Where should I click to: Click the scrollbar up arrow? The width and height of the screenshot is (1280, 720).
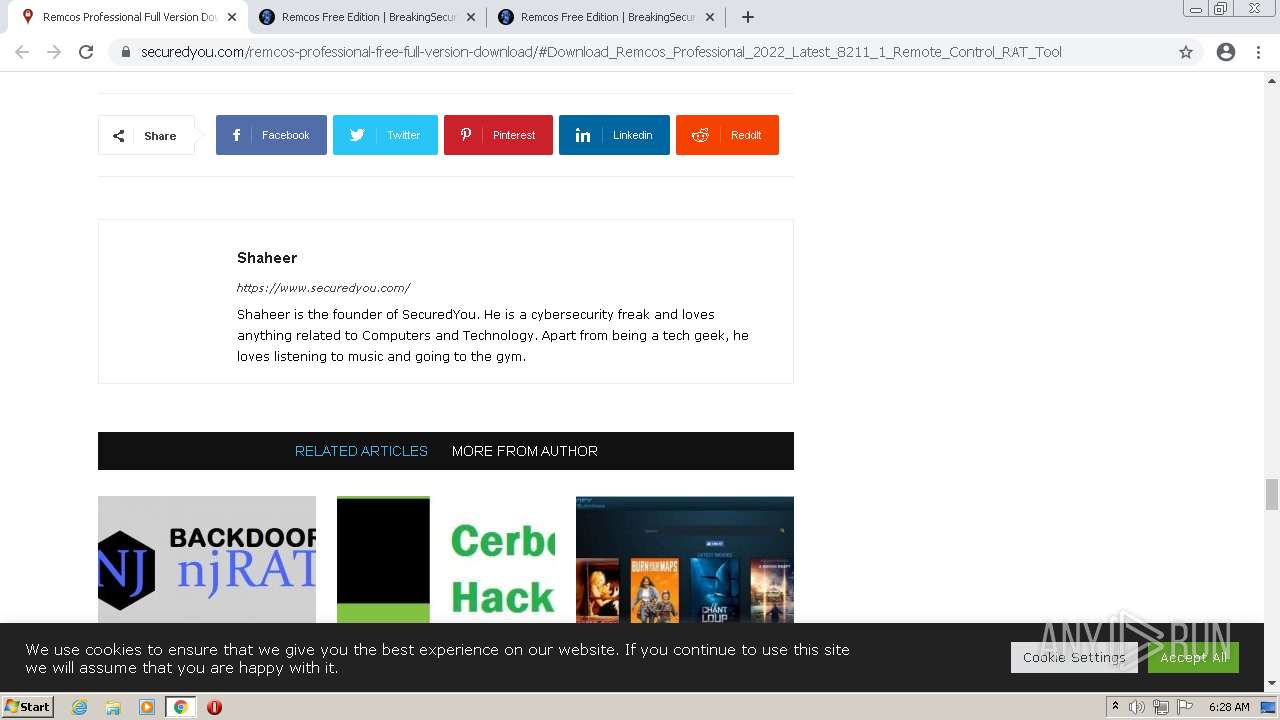1272,80
